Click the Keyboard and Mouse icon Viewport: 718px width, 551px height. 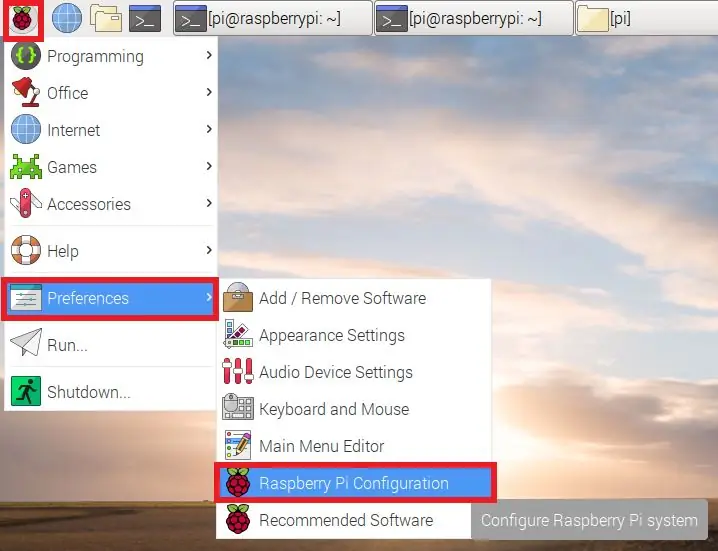coord(238,407)
